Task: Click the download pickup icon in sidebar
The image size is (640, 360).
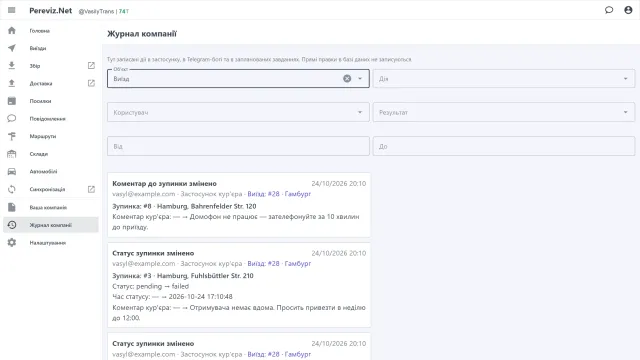Action: point(12,65)
